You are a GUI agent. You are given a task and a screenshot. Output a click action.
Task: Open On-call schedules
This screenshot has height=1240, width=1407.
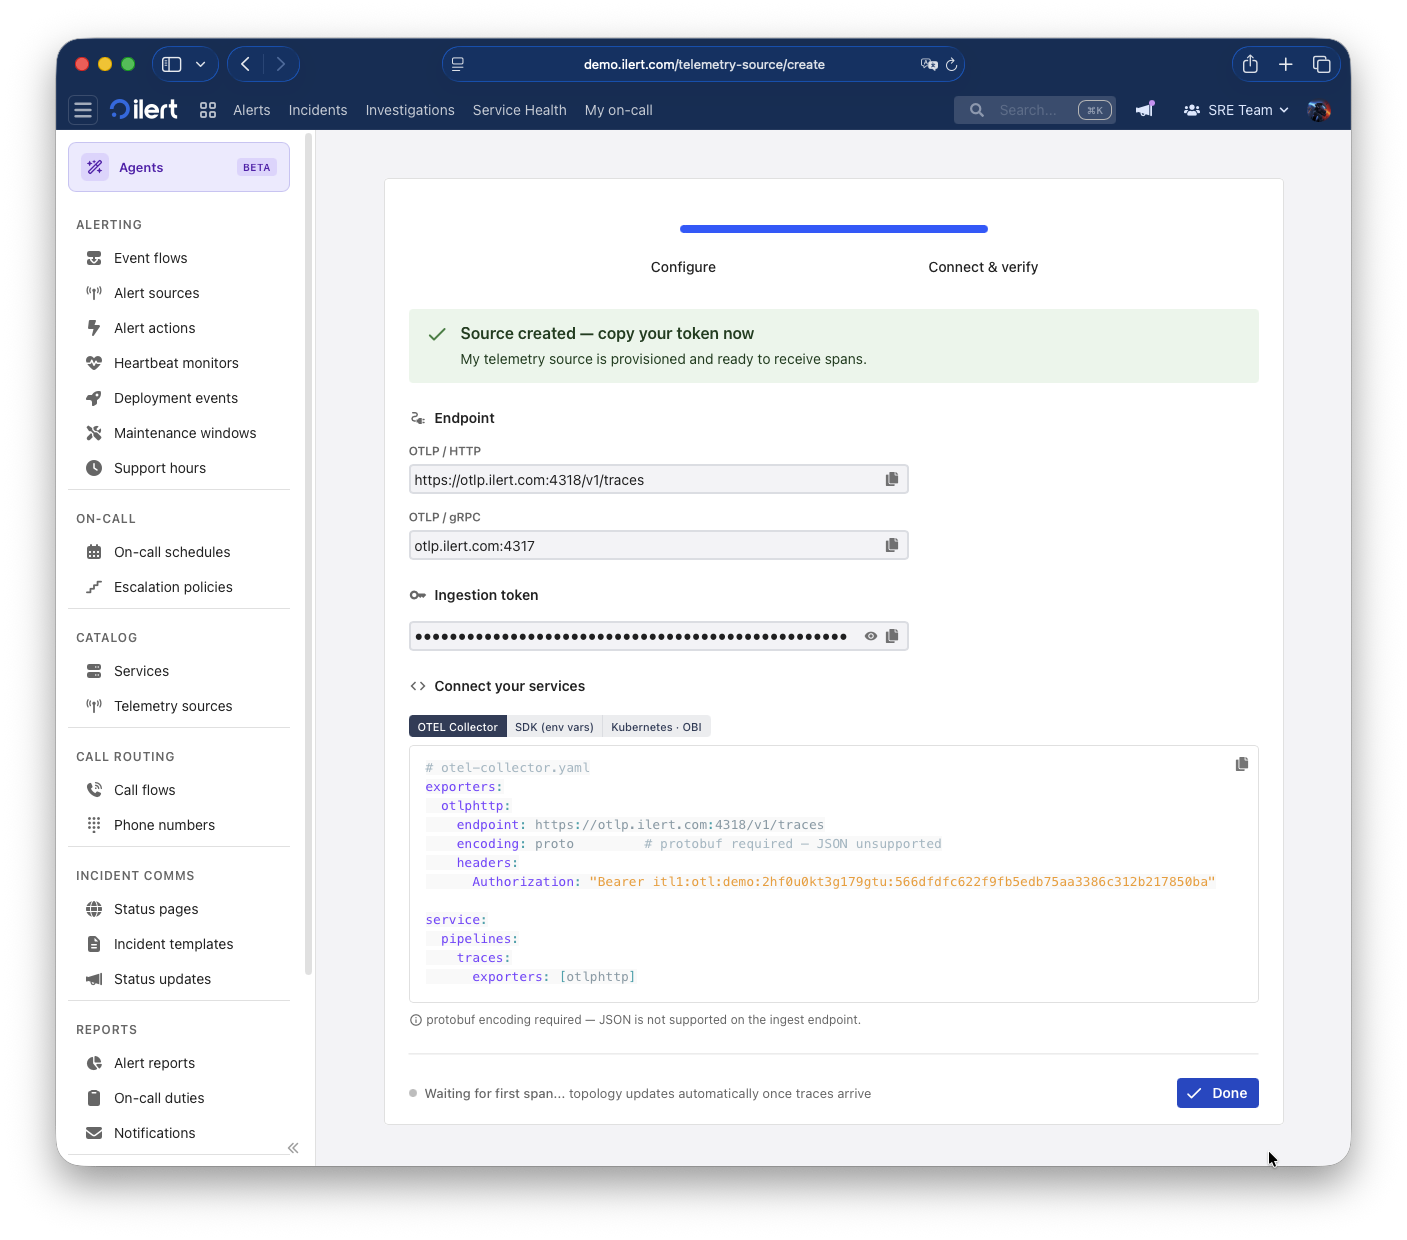179,552
